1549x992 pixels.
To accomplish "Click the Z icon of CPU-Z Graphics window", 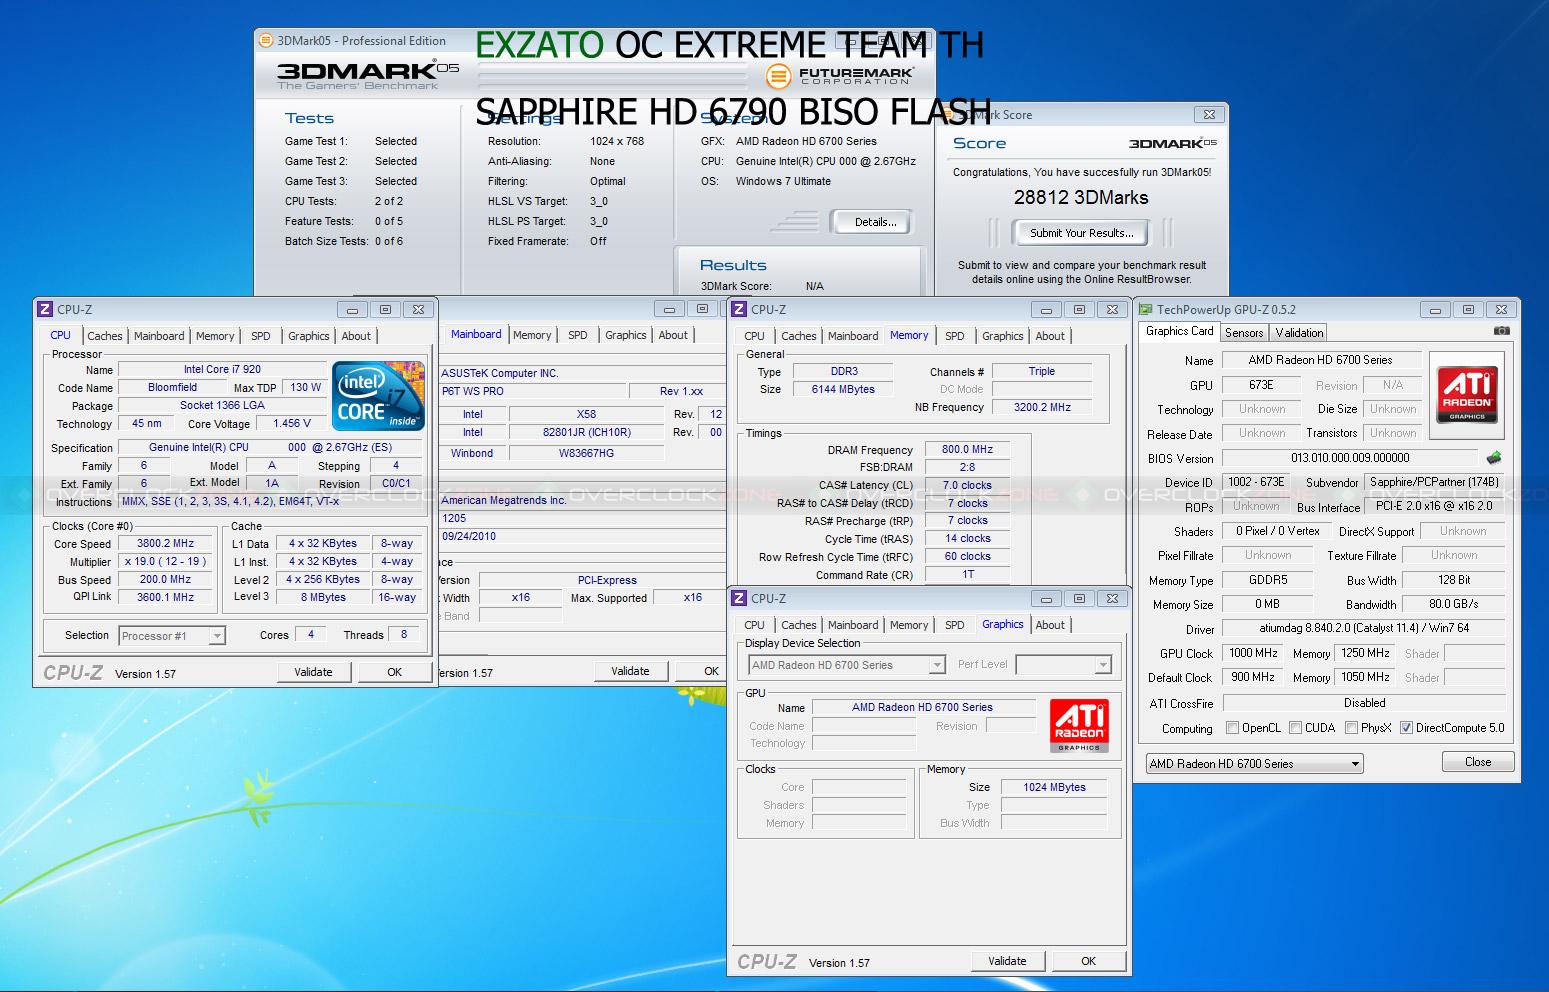I will click(740, 598).
